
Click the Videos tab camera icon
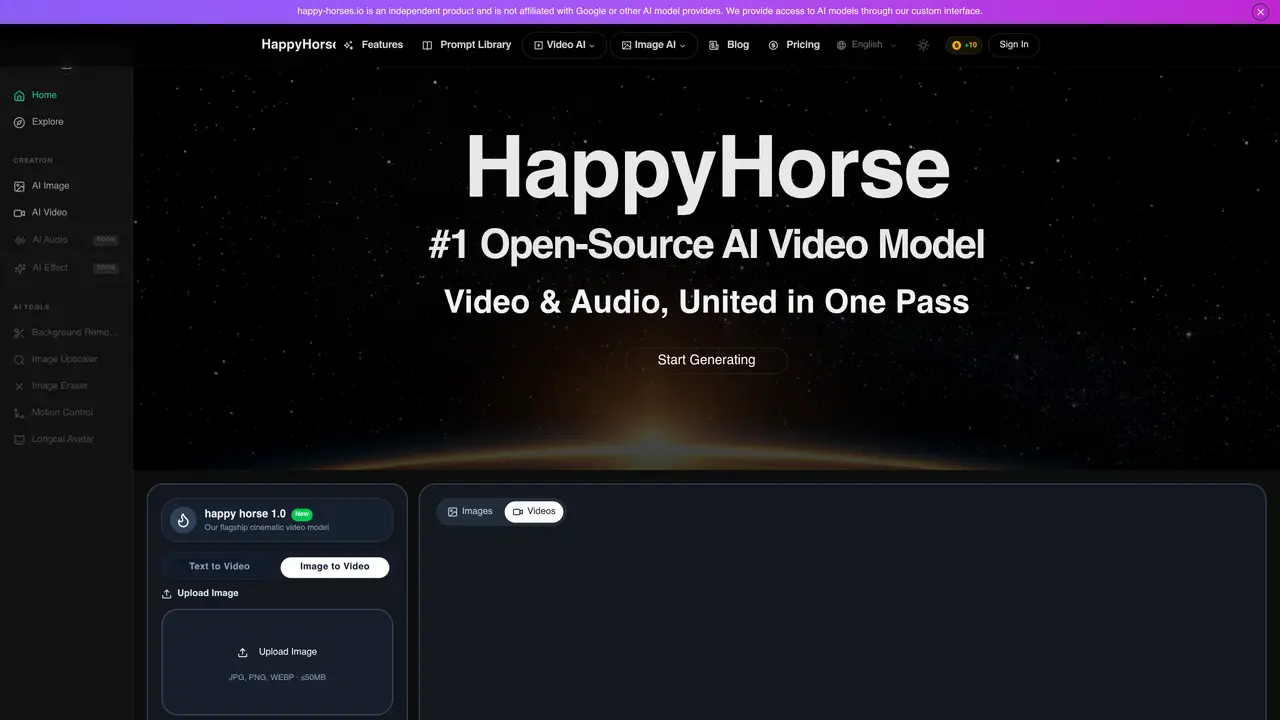click(x=518, y=512)
